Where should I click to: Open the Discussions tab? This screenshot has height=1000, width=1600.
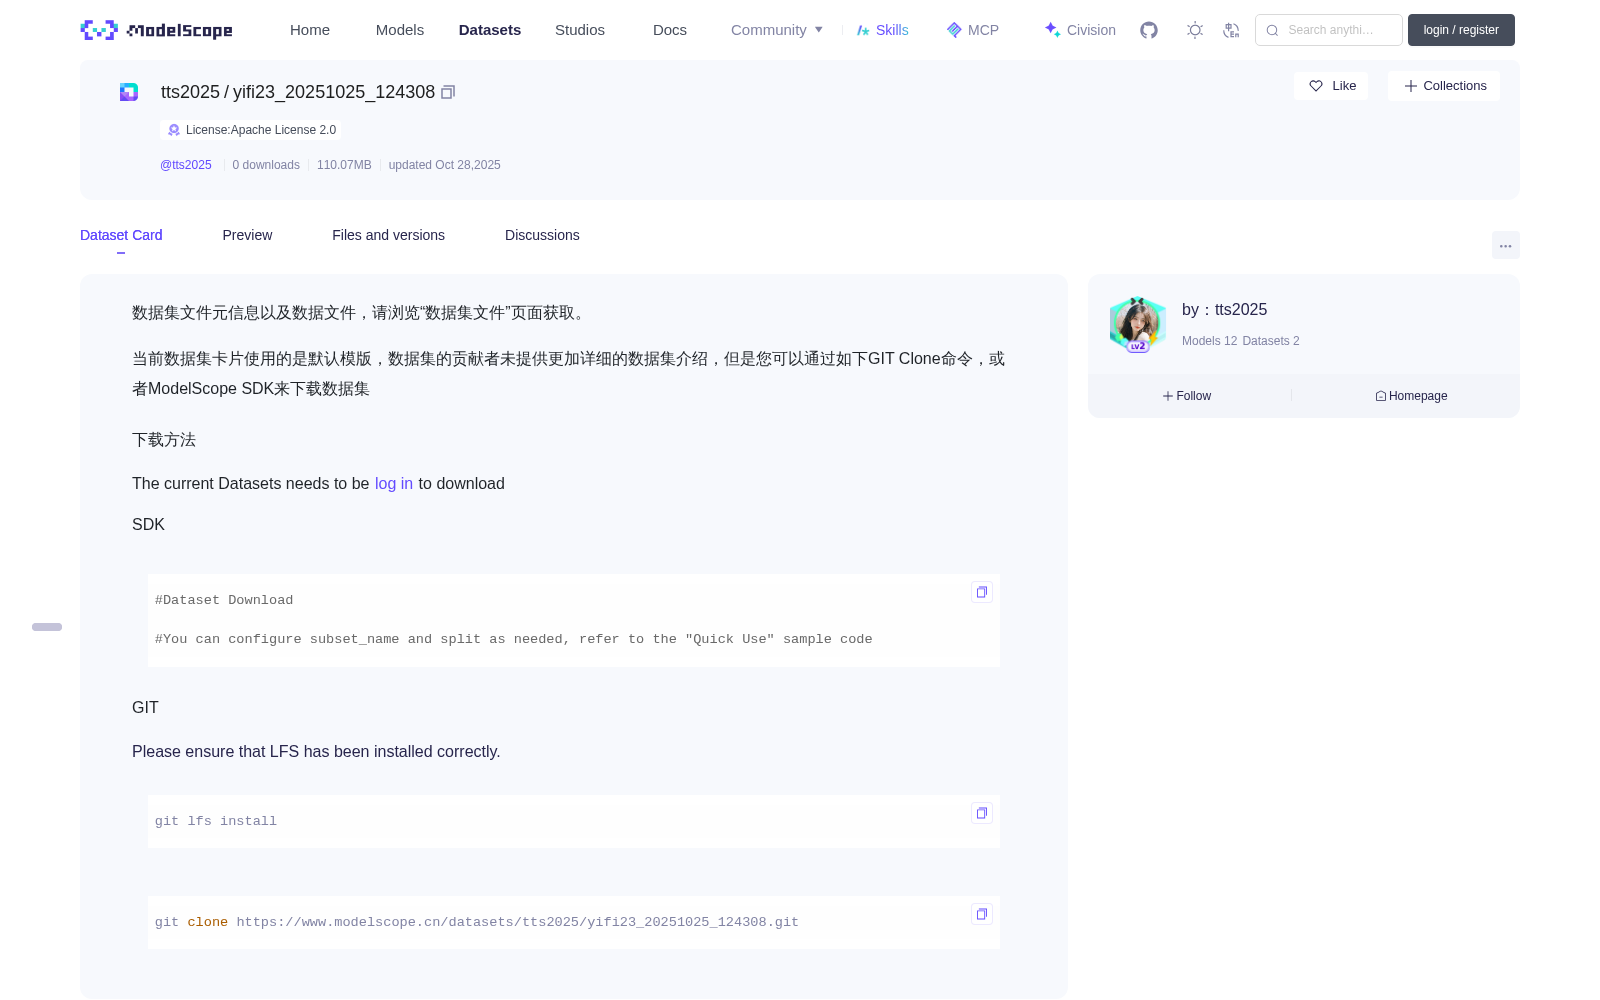point(542,235)
